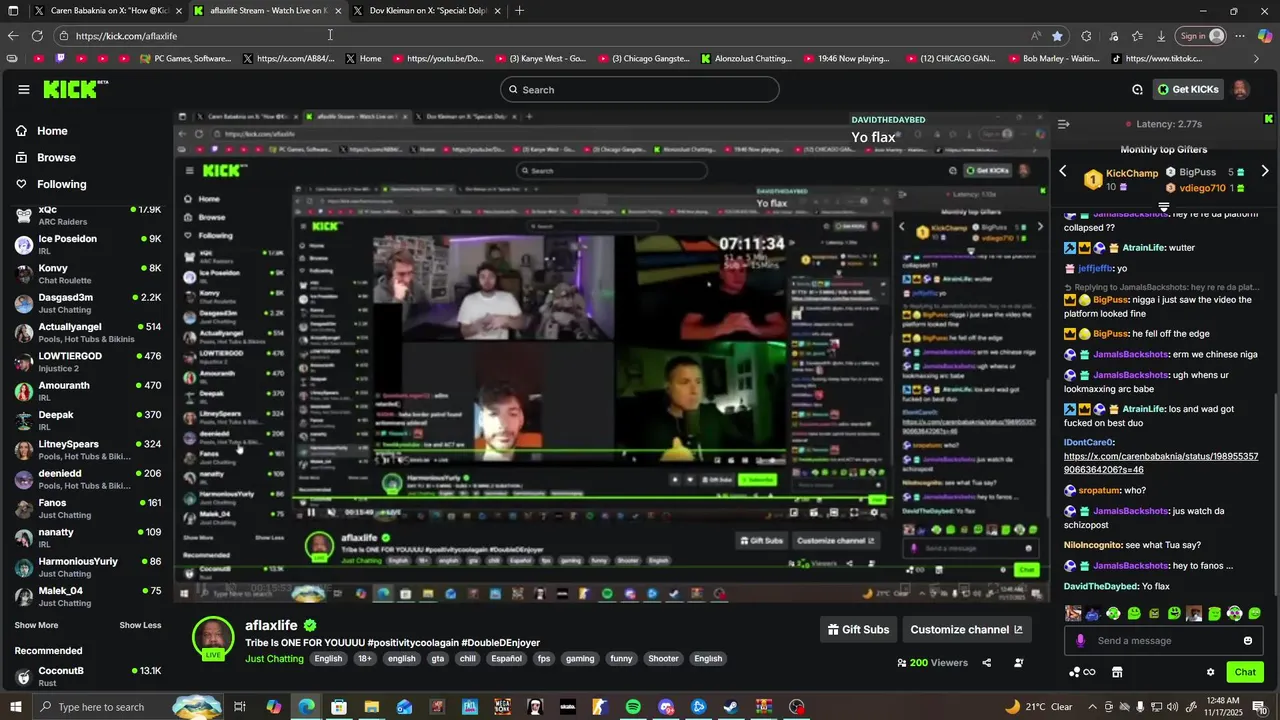
Task: Open File Explorer from the taskbar
Action: 372,707
